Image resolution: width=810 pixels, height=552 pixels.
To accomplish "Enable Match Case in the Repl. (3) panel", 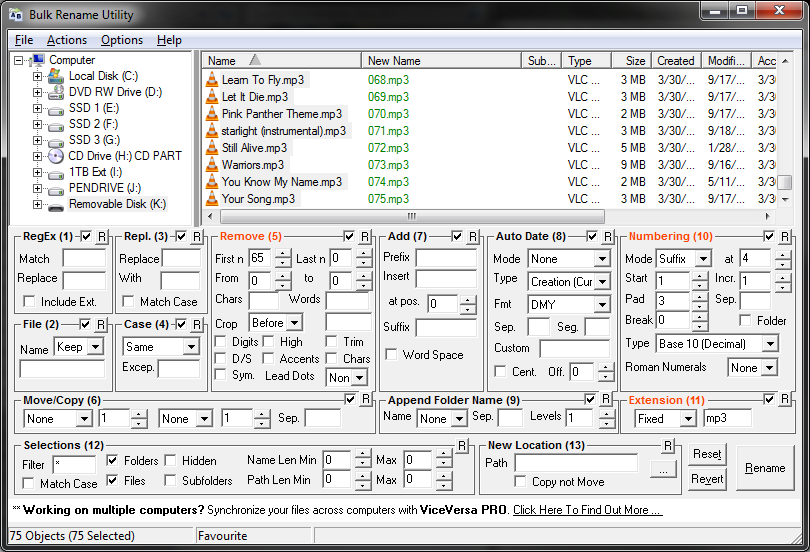I will pyautogui.click(x=128, y=302).
